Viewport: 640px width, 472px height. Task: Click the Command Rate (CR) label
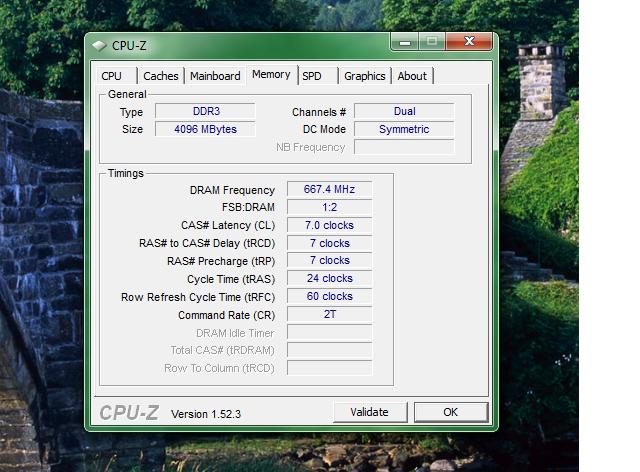click(227, 315)
